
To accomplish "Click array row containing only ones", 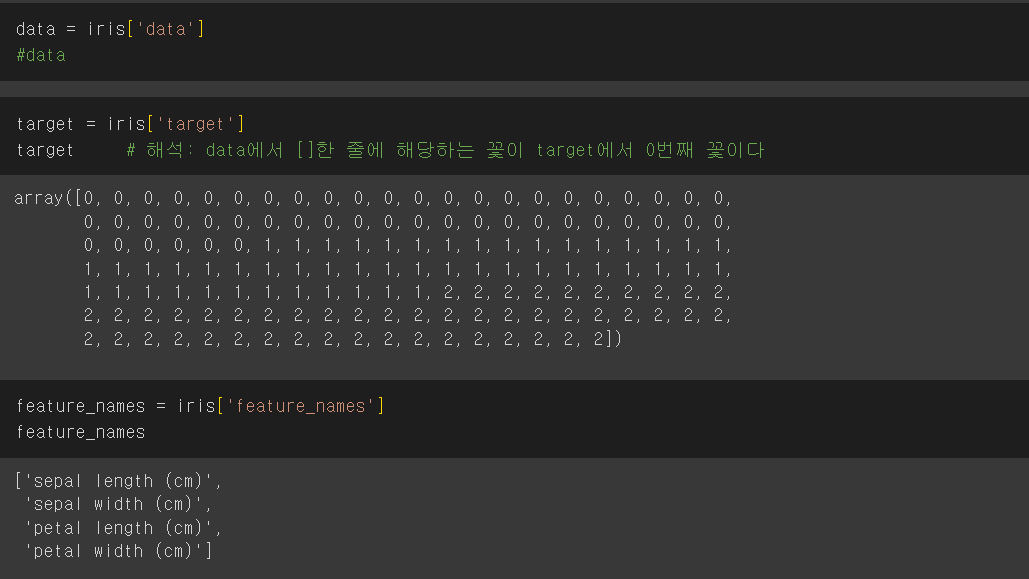I will tap(408, 269).
